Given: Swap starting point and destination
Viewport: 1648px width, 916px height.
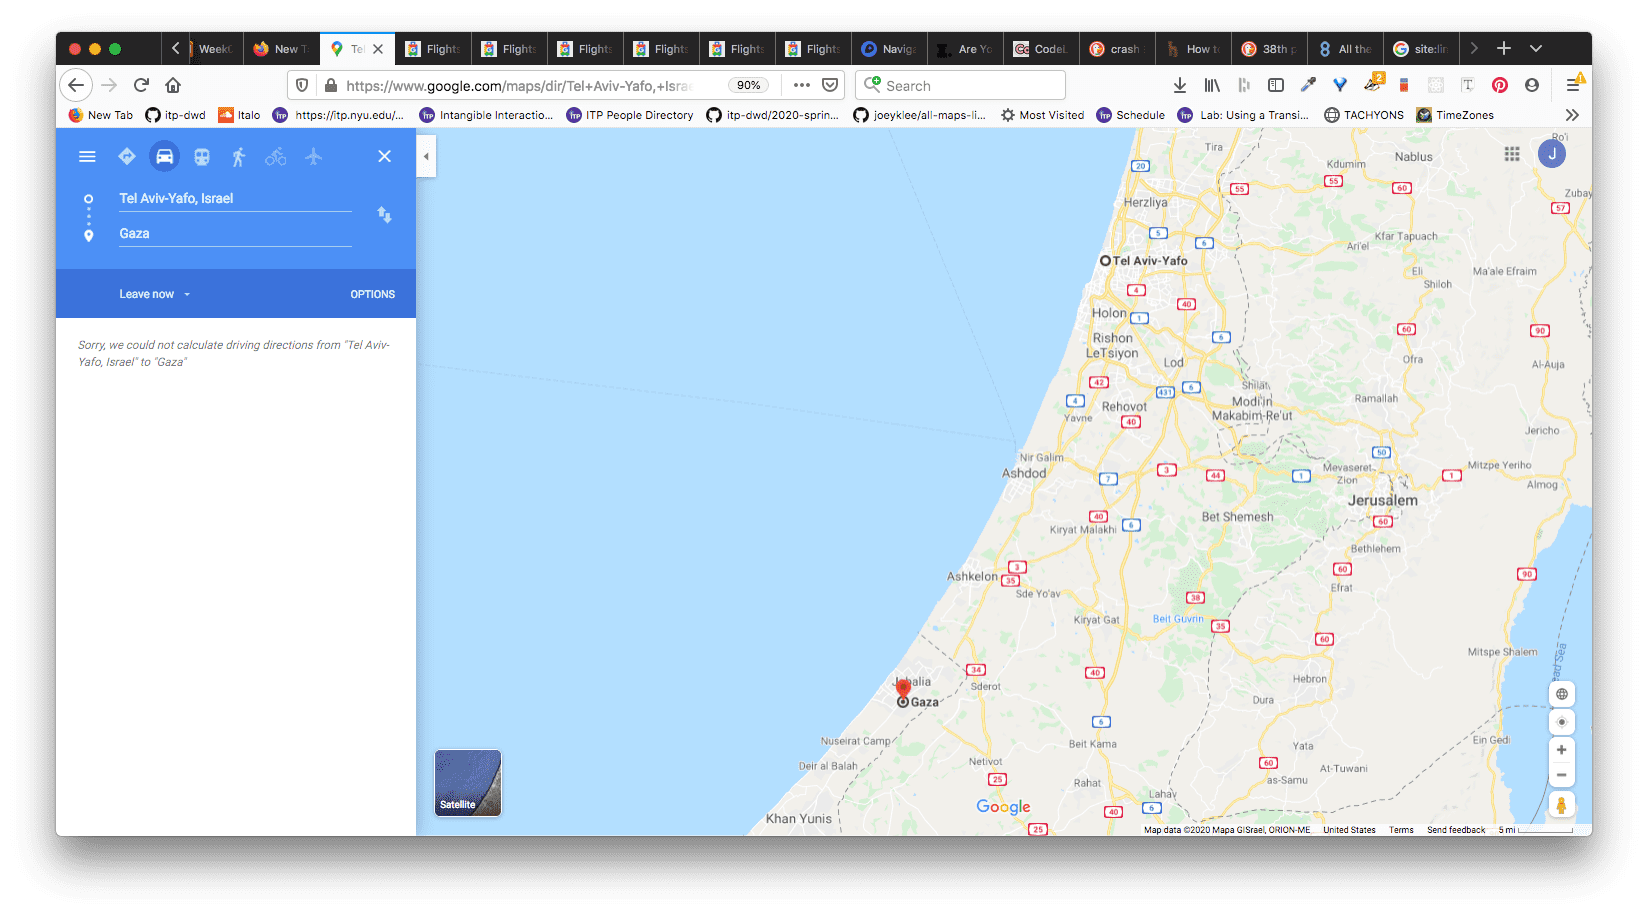Looking at the screenshot, I should 384,215.
